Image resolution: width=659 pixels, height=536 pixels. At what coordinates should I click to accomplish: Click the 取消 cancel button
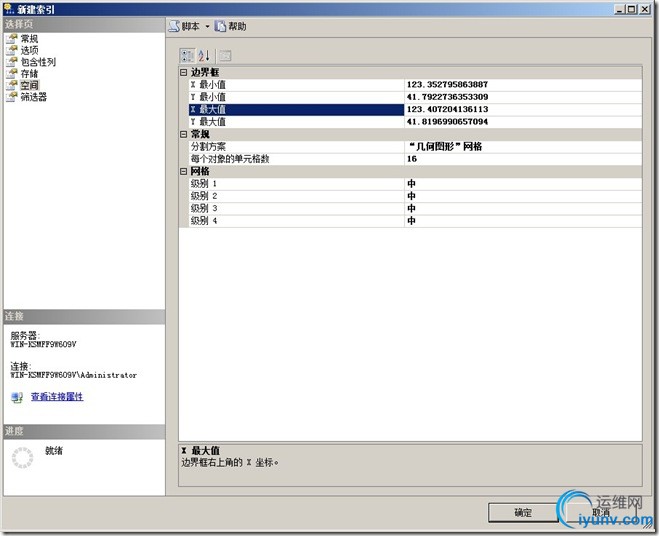pos(601,512)
